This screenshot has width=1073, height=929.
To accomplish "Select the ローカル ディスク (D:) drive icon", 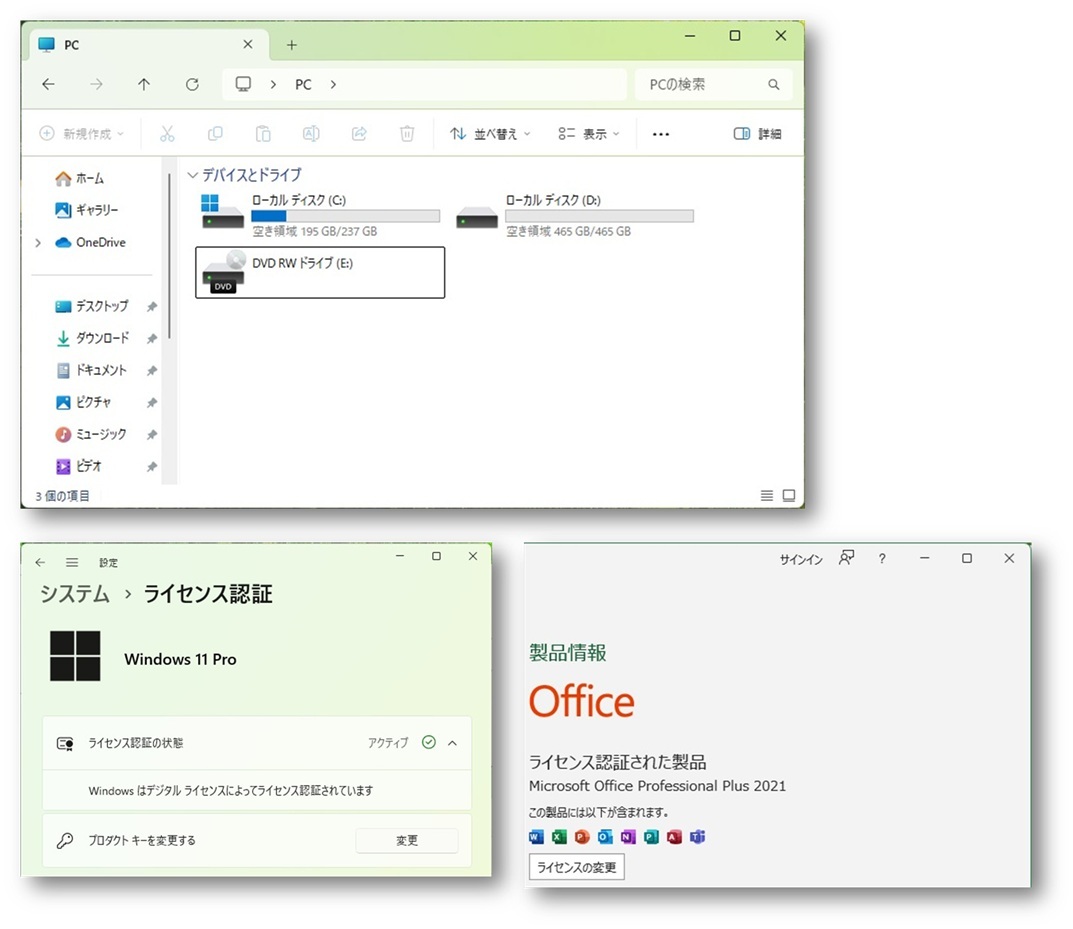I will pos(477,218).
